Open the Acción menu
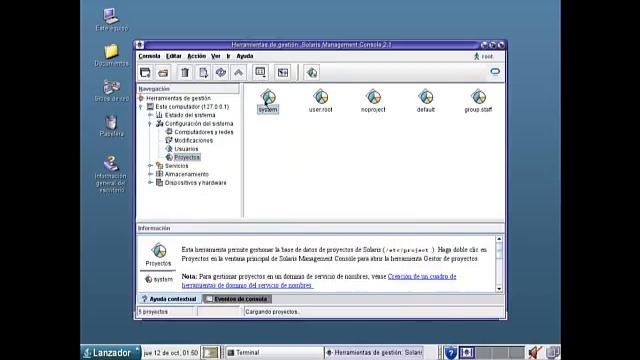The width and height of the screenshot is (640, 360). pos(196,56)
